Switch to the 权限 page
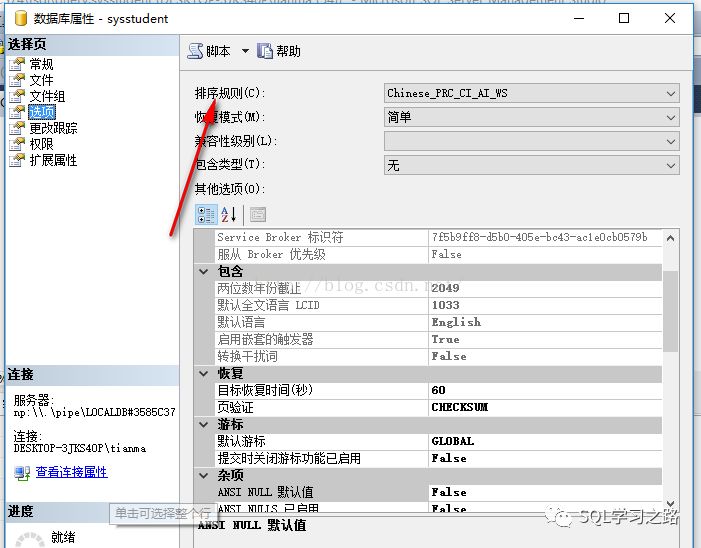The width and height of the screenshot is (701, 548). click(x=41, y=144)
